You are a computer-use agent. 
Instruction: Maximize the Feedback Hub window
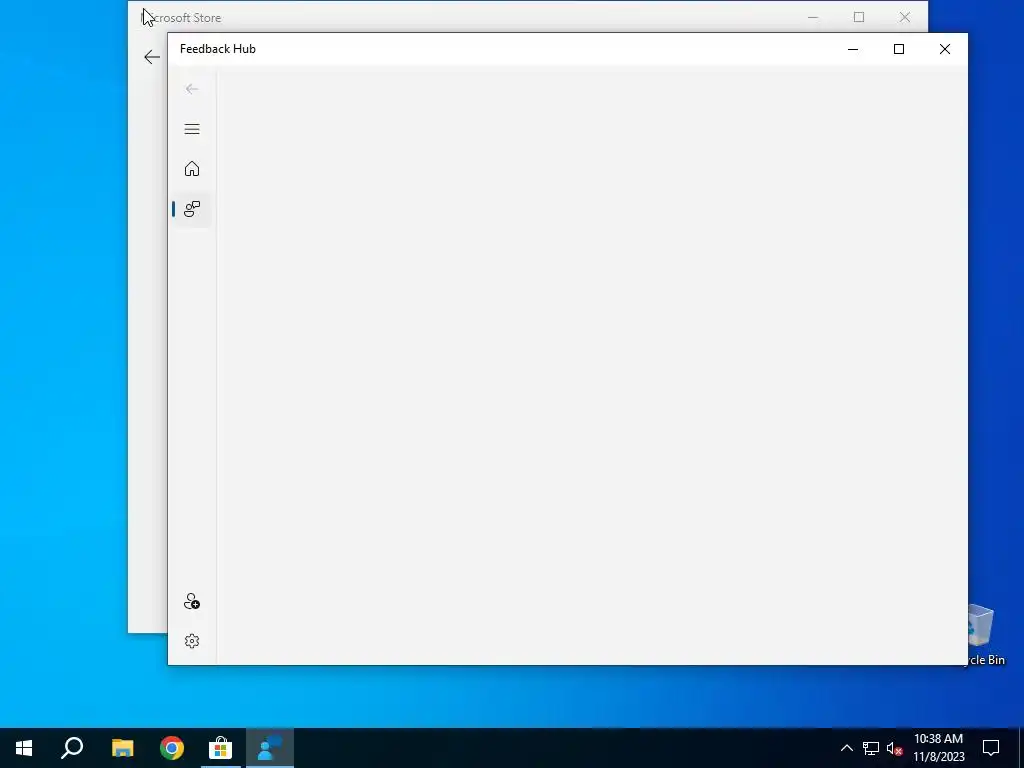click(899, 49)
